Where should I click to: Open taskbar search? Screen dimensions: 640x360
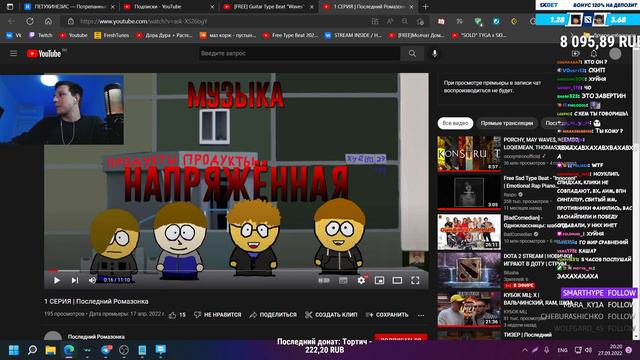point(32,350)
